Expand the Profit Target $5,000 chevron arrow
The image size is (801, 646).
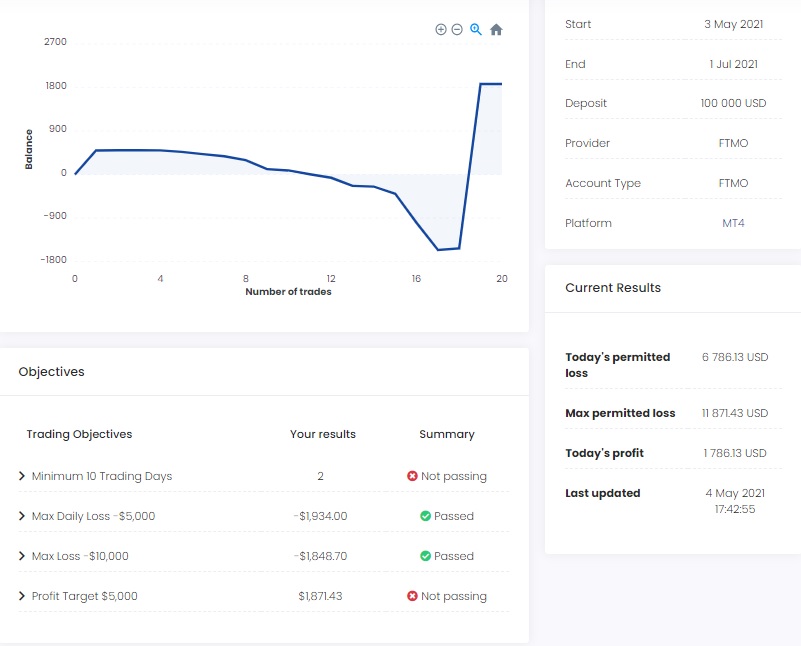pyautogui.click(x=22, y=596)
